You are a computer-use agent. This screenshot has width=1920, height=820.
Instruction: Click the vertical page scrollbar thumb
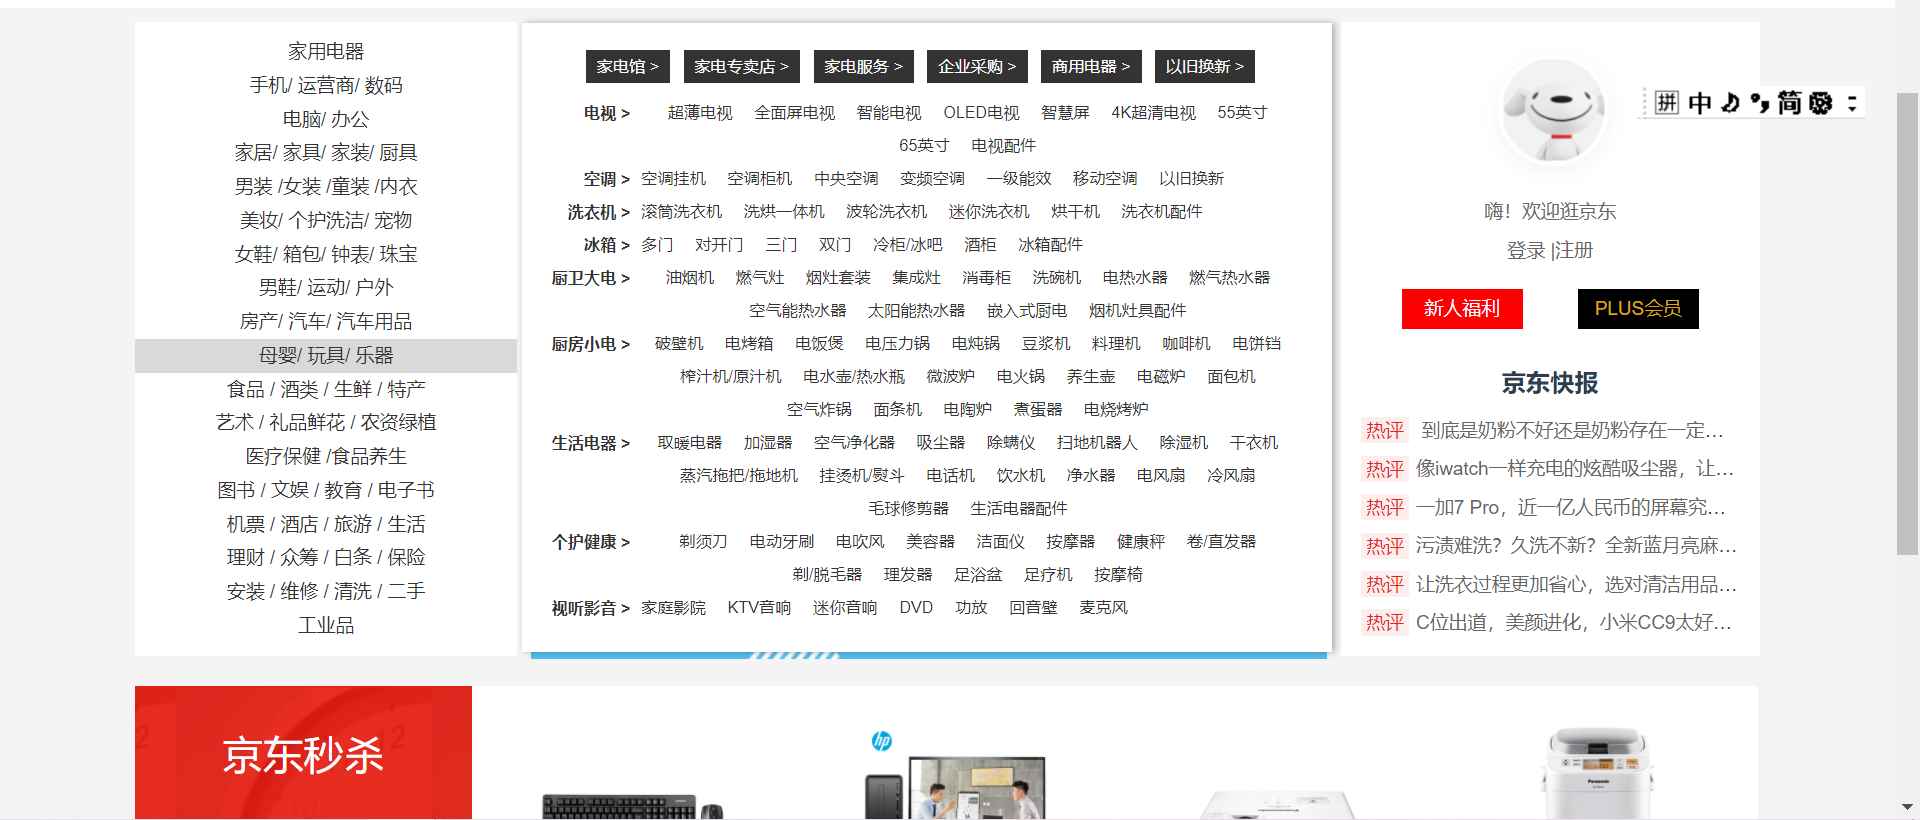coord(1907,323)
